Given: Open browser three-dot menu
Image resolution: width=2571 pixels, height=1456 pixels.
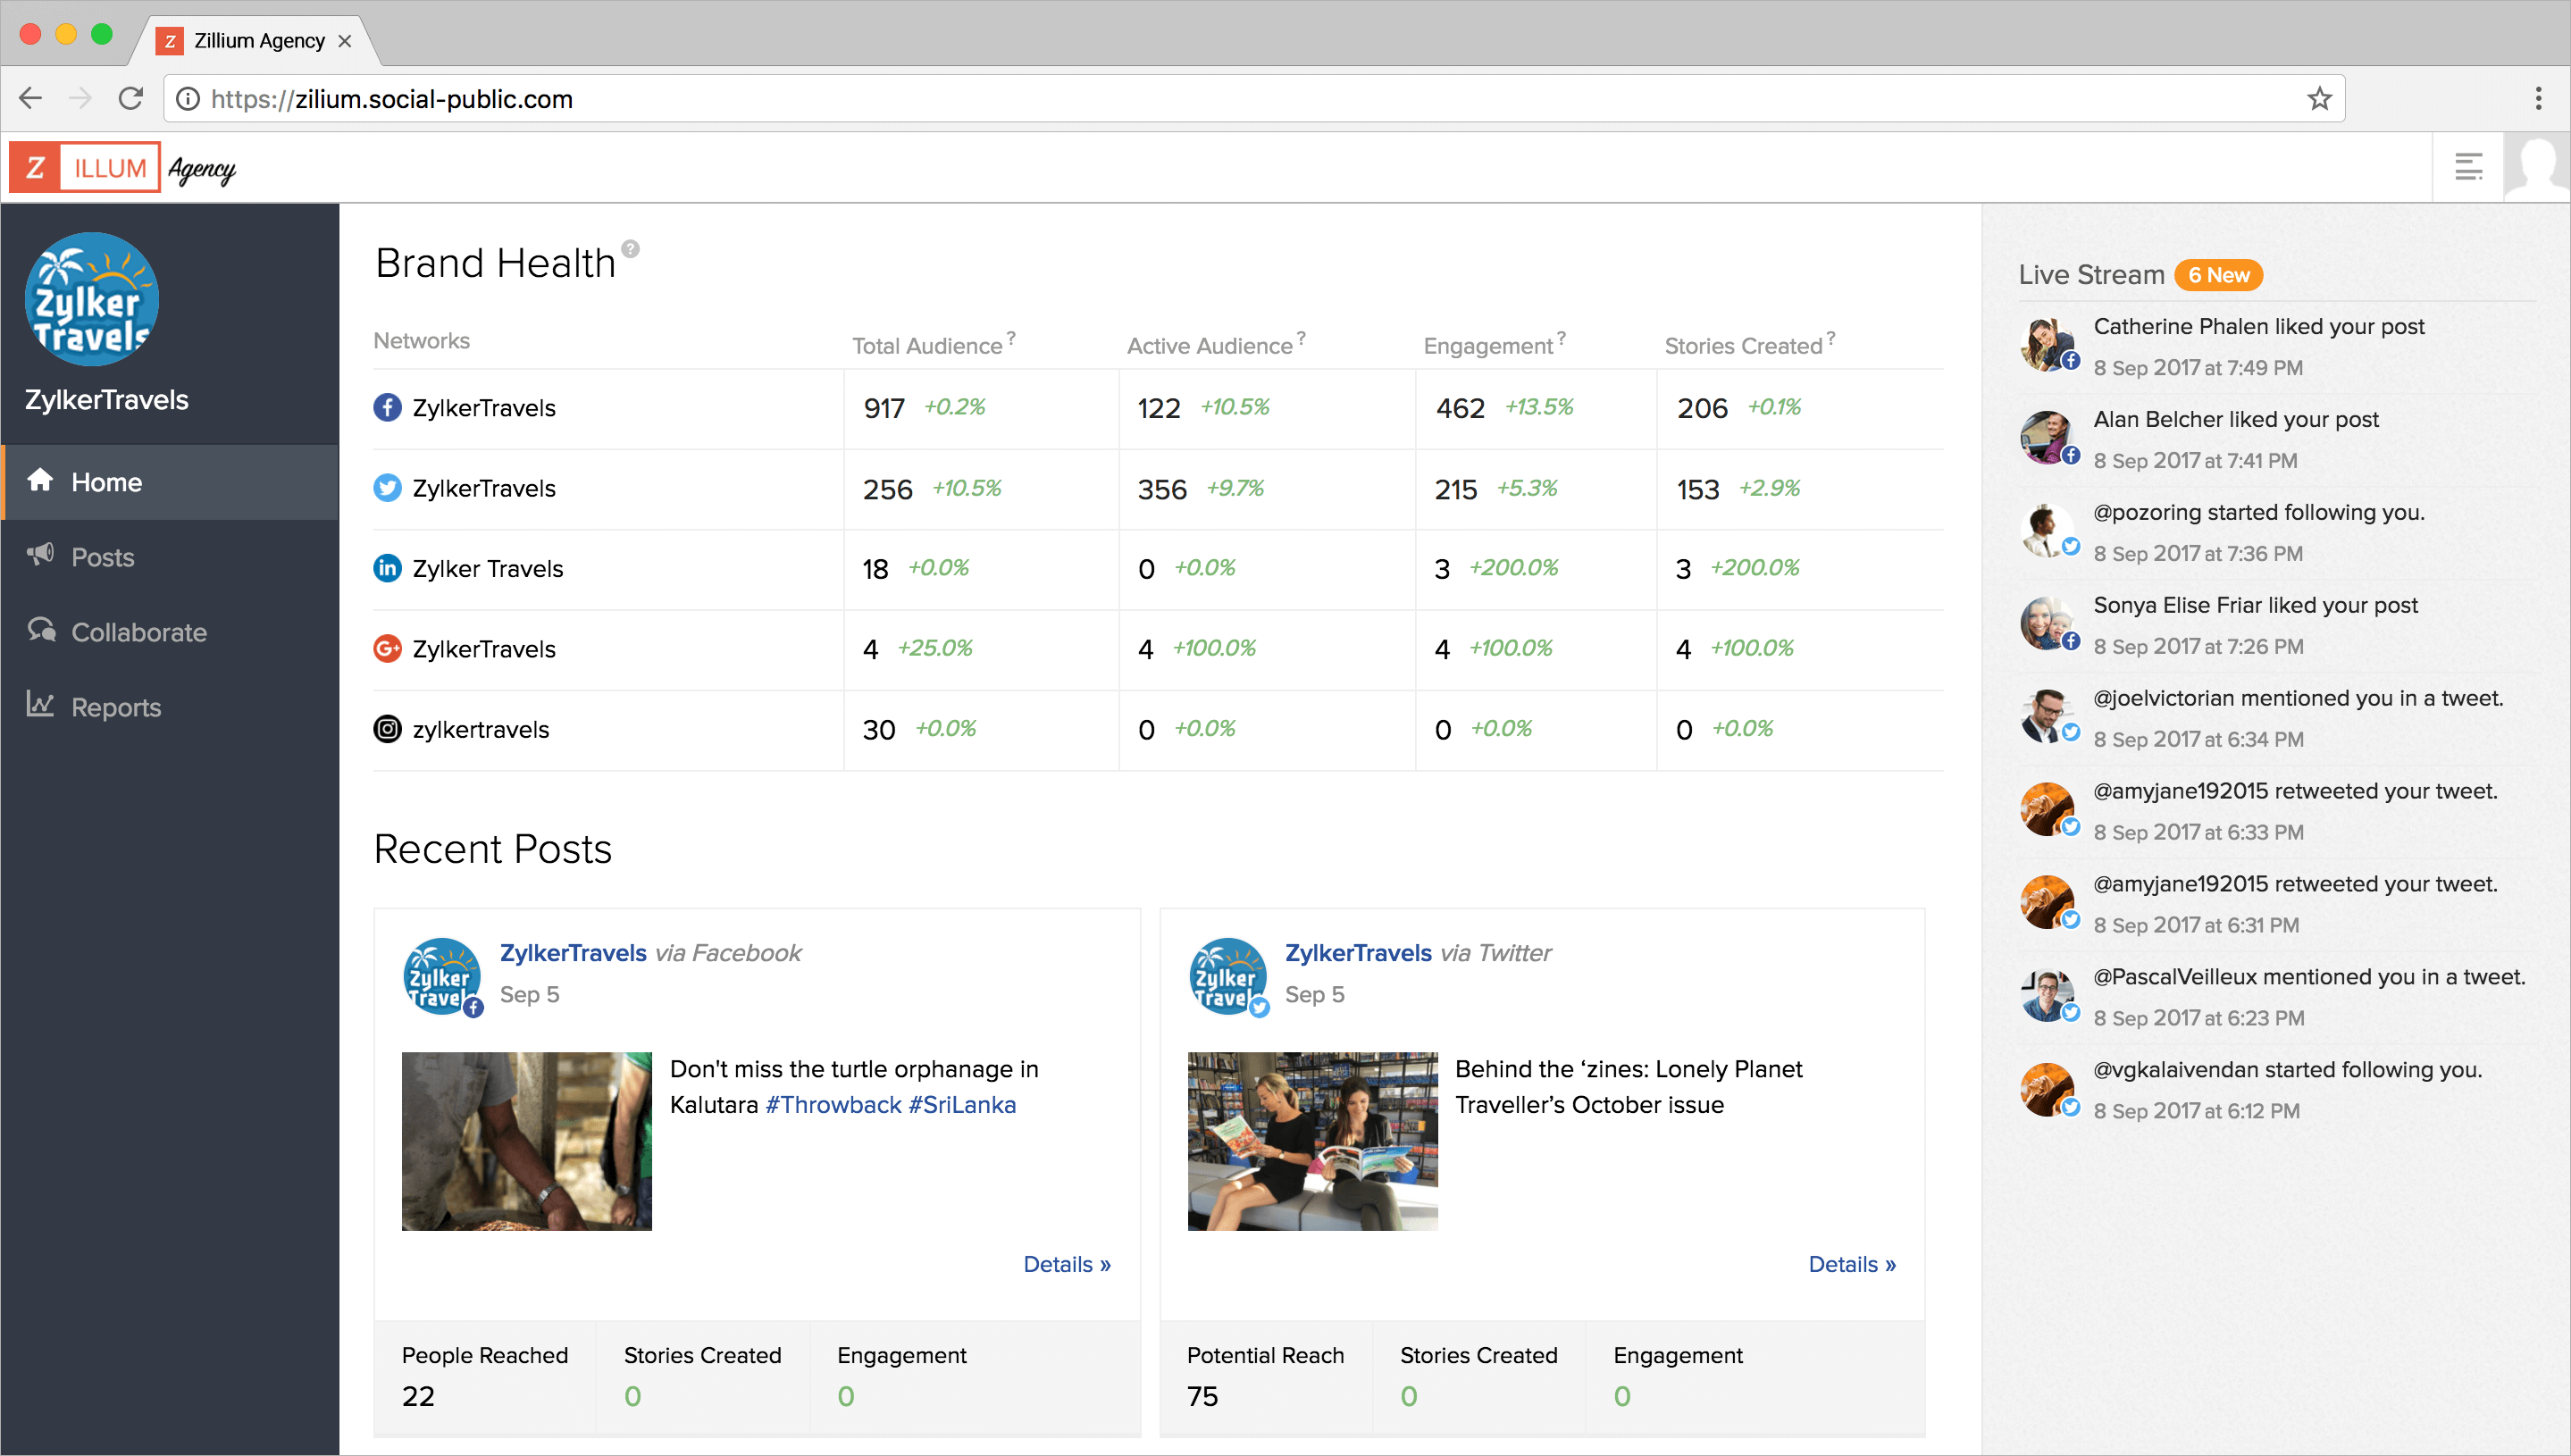Looking at the screenshot, I should [x=2538, y=99].
